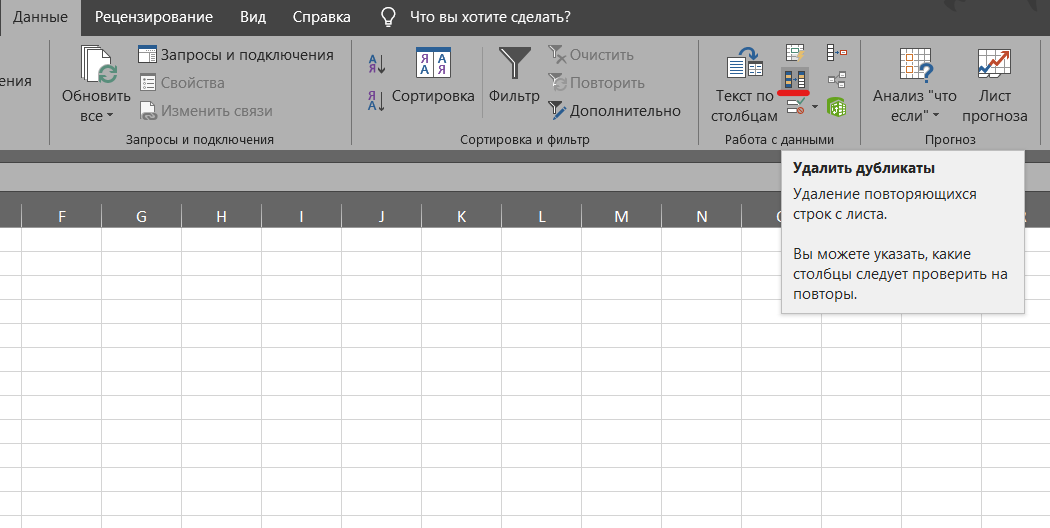Viewport: 1050px width, 528px height.
Task: Toggle the Фильтр (Filter) funnel
Action: pos(514,75)
